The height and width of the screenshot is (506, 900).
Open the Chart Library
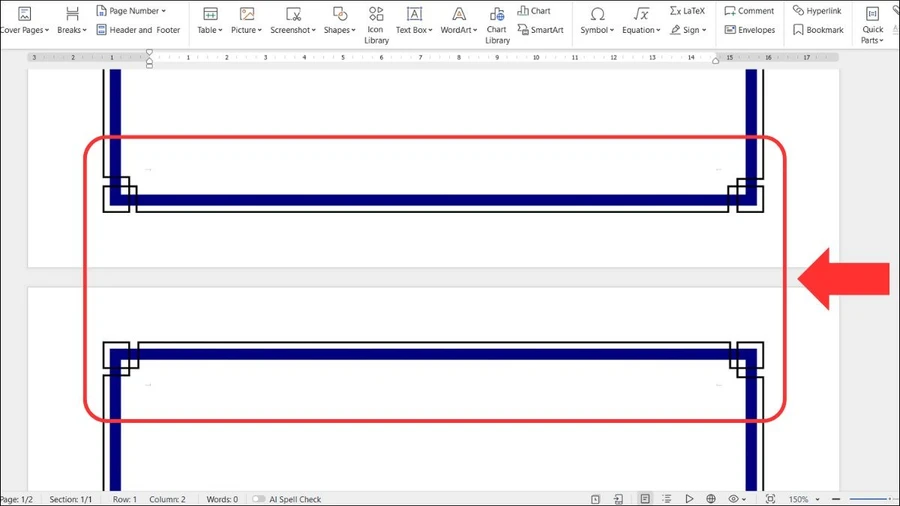coord(497,25)
